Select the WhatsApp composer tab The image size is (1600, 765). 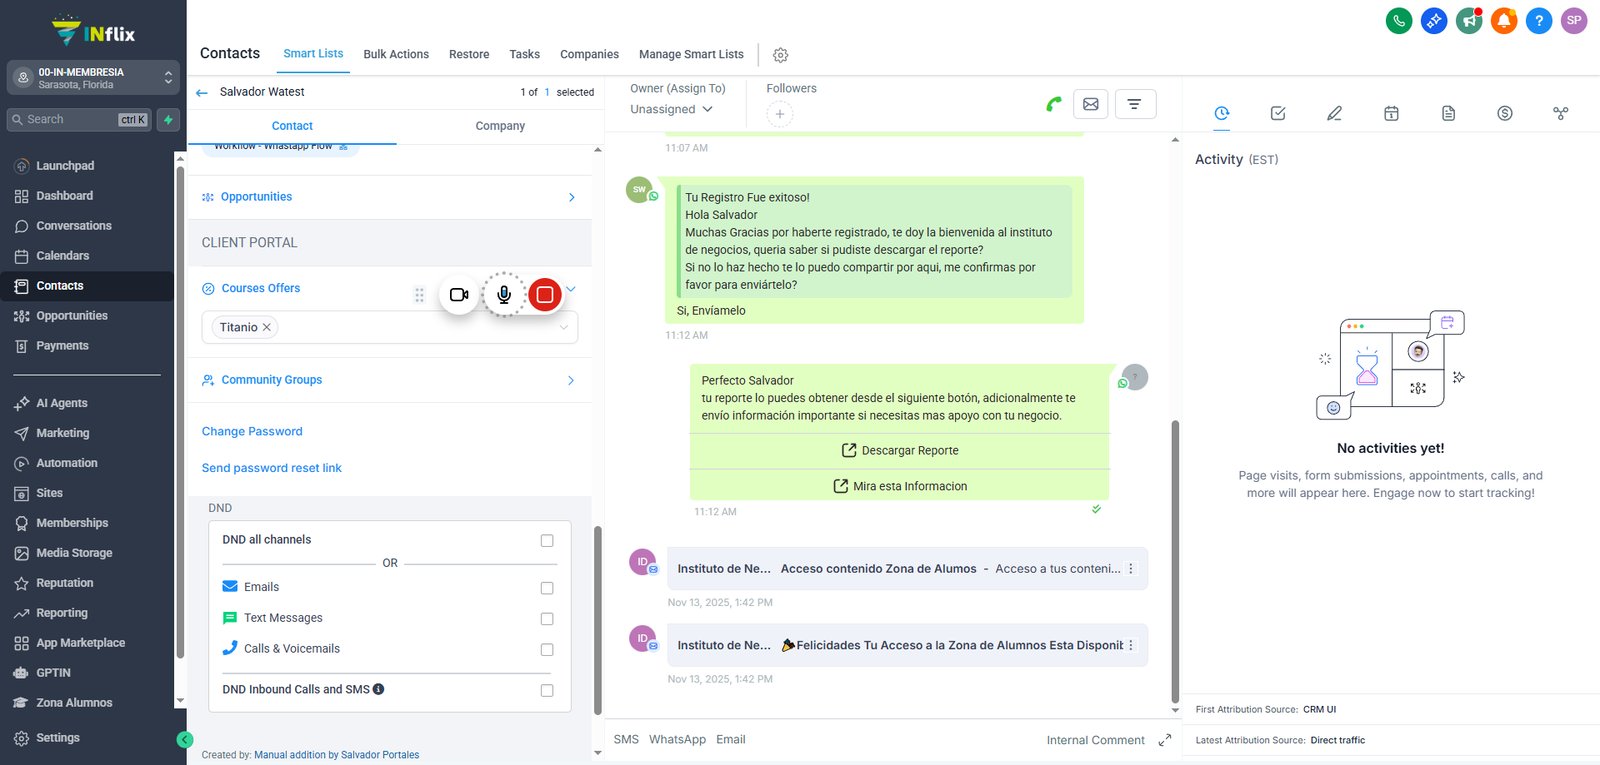click(x=677, y=740)
